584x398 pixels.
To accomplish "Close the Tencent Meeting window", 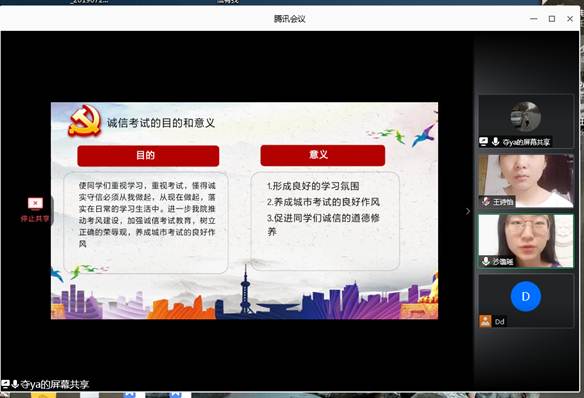I will pos(570,19).
